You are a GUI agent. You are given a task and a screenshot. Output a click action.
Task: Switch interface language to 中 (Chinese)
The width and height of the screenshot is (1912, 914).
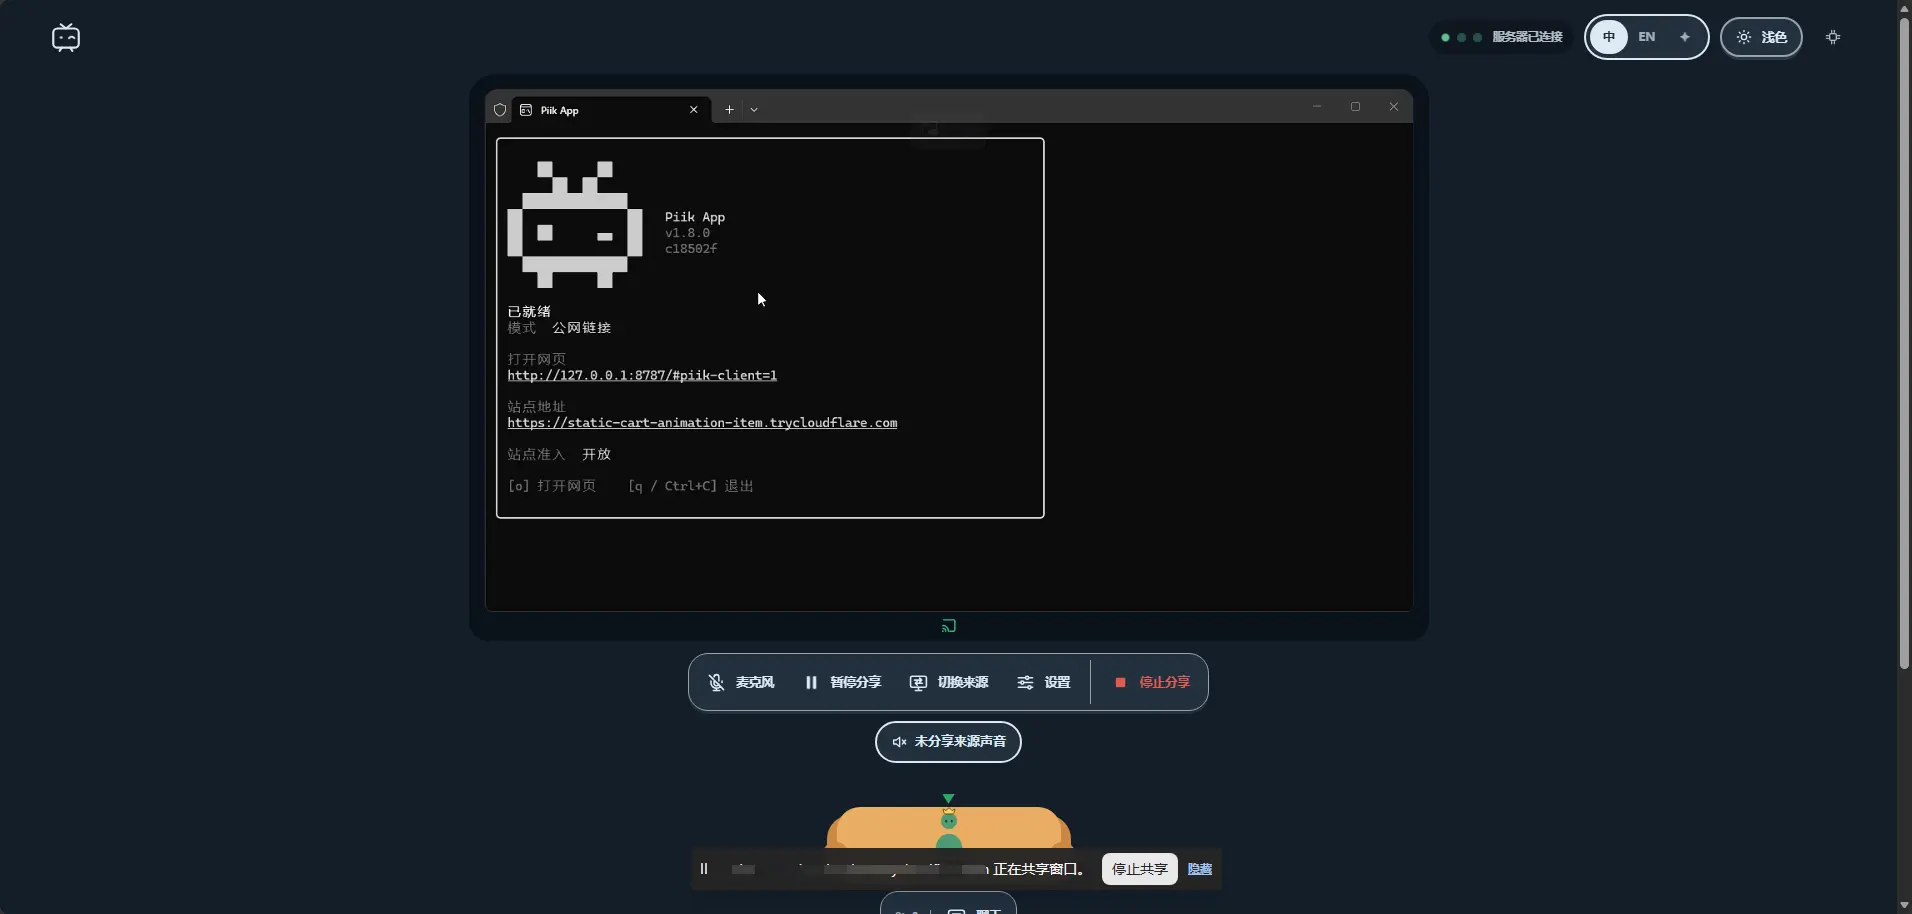click(1609, 37)
